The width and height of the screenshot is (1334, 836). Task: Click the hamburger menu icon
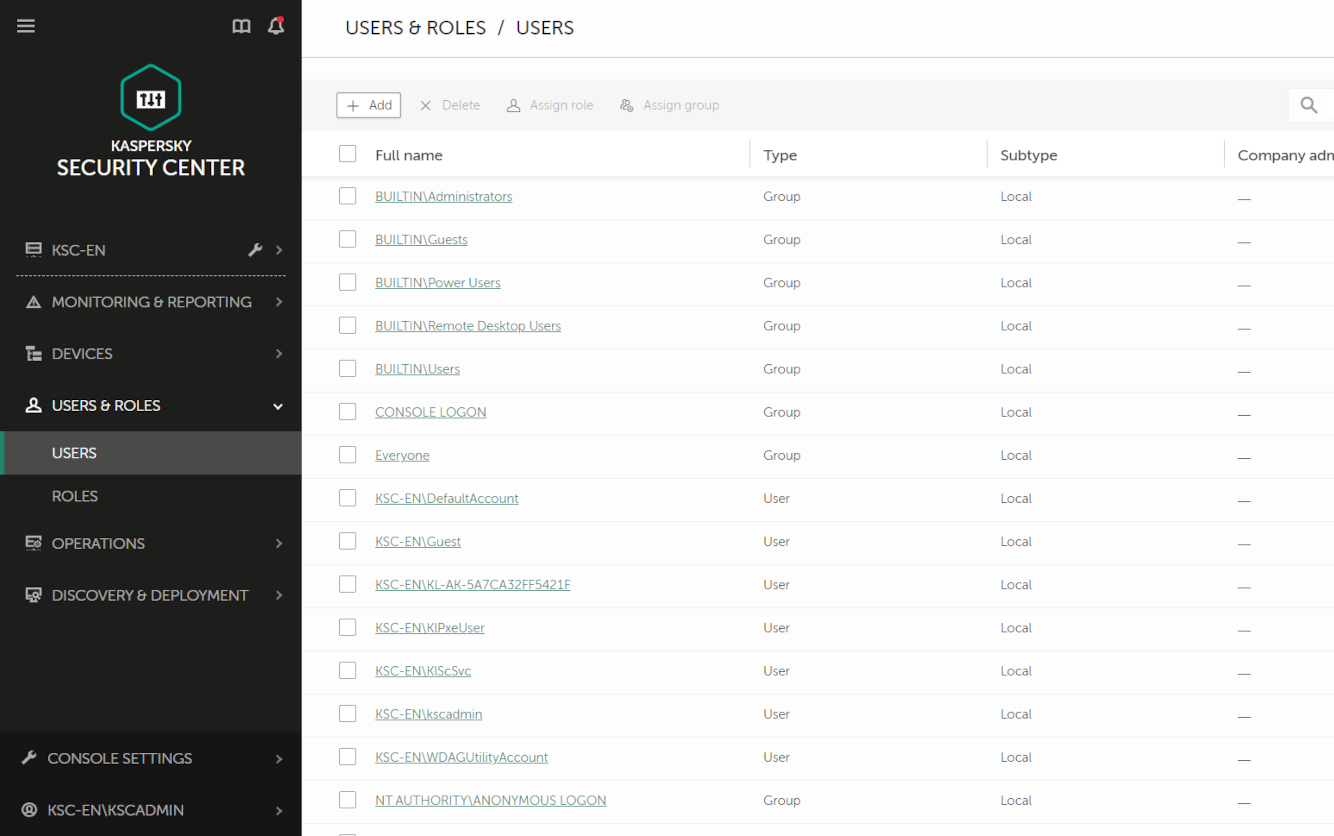[26, 26]
